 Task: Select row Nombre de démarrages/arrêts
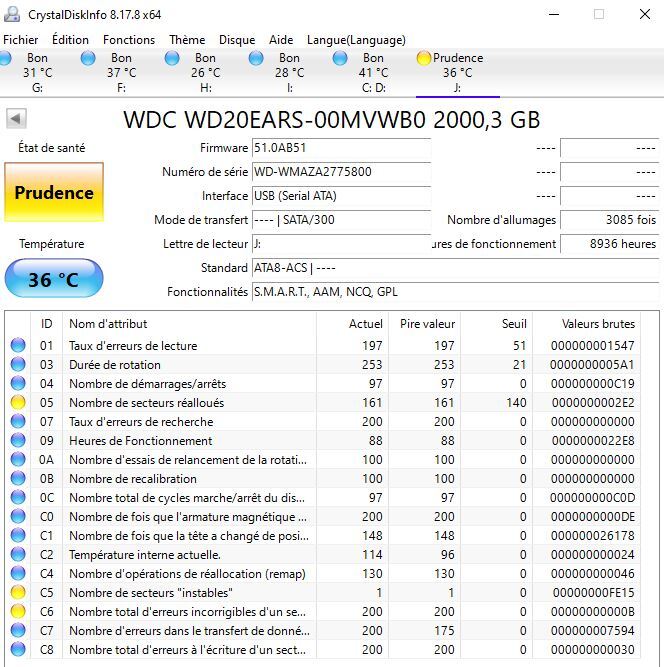click(322, 384)
